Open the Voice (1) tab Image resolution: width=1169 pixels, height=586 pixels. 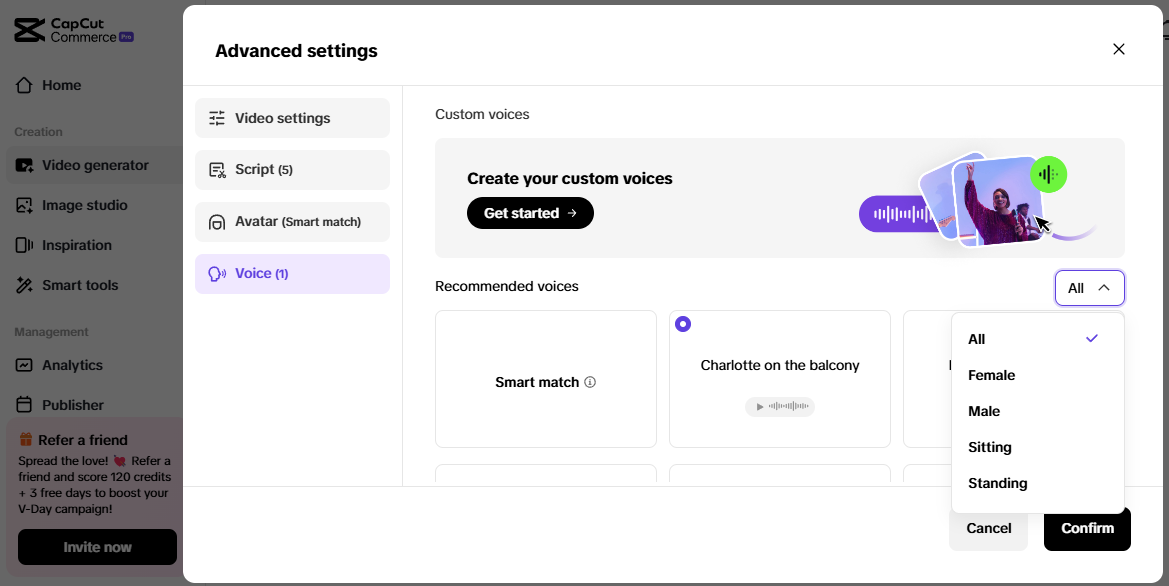tap(292, 274)
